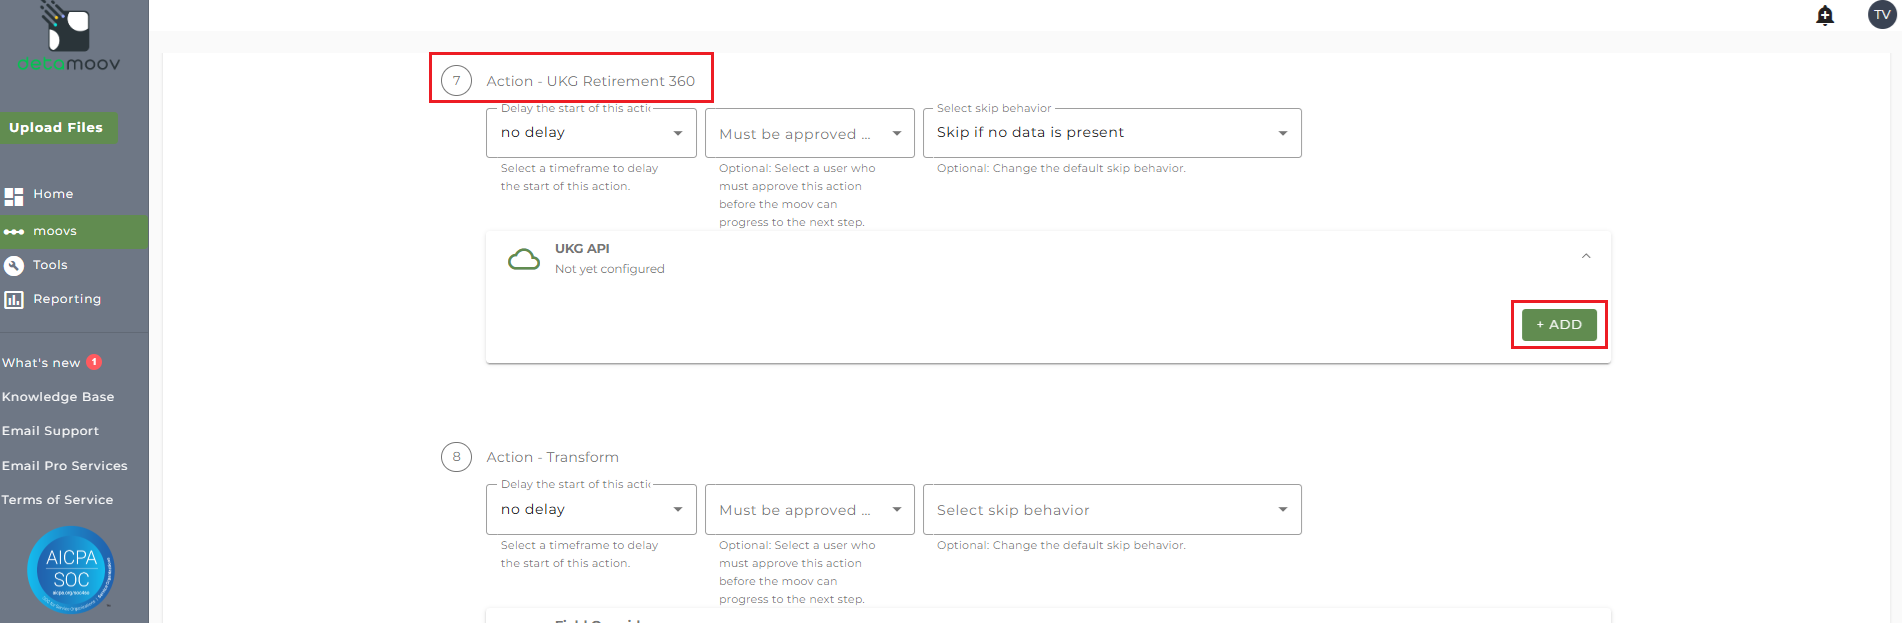Open the moovs menu item
The width and height of the screenshot is (1902, 623).
coord(55,231)
